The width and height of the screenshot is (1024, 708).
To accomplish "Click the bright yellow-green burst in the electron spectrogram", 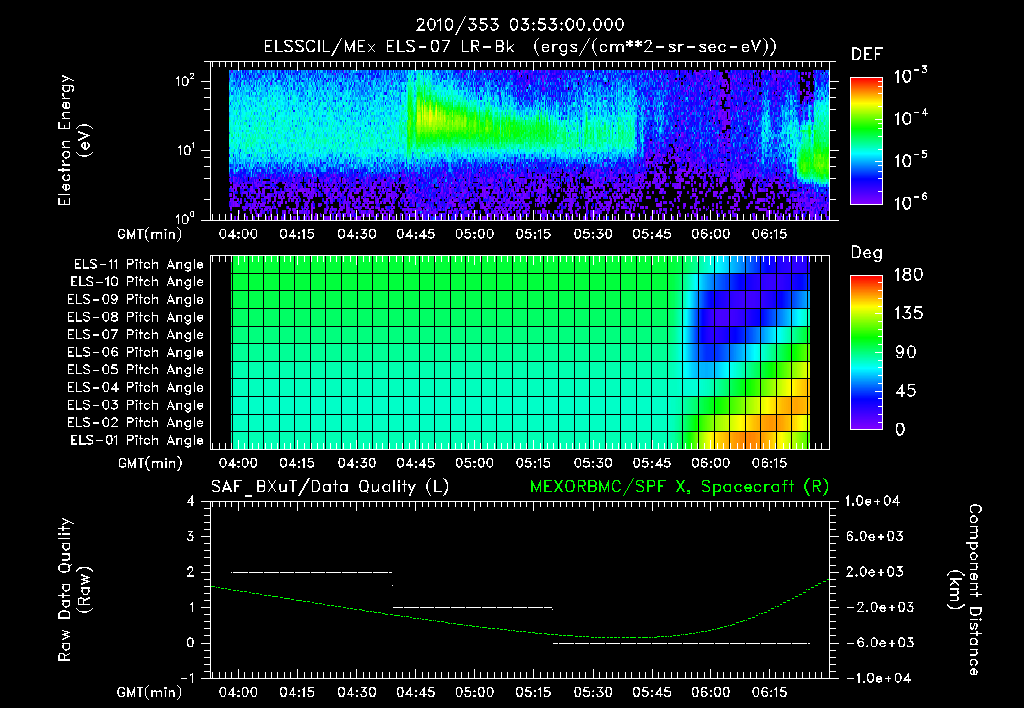I will coord(432,116).
